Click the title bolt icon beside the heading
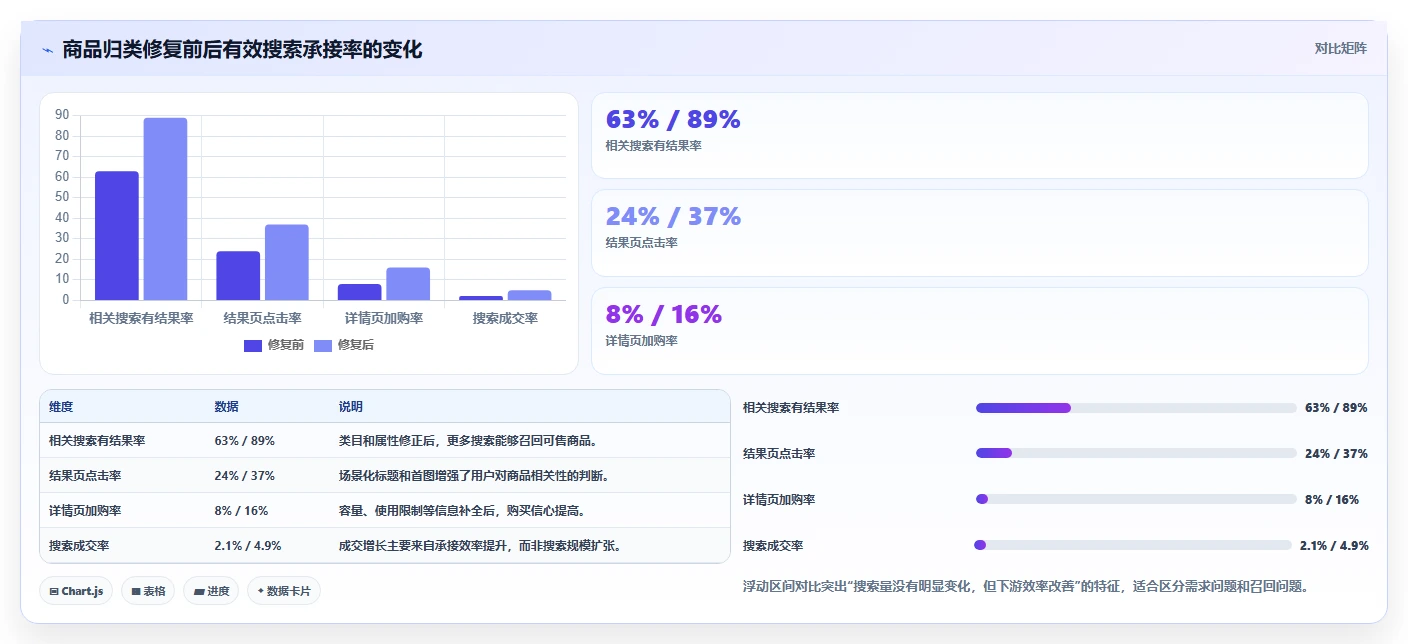 (48, 49)
